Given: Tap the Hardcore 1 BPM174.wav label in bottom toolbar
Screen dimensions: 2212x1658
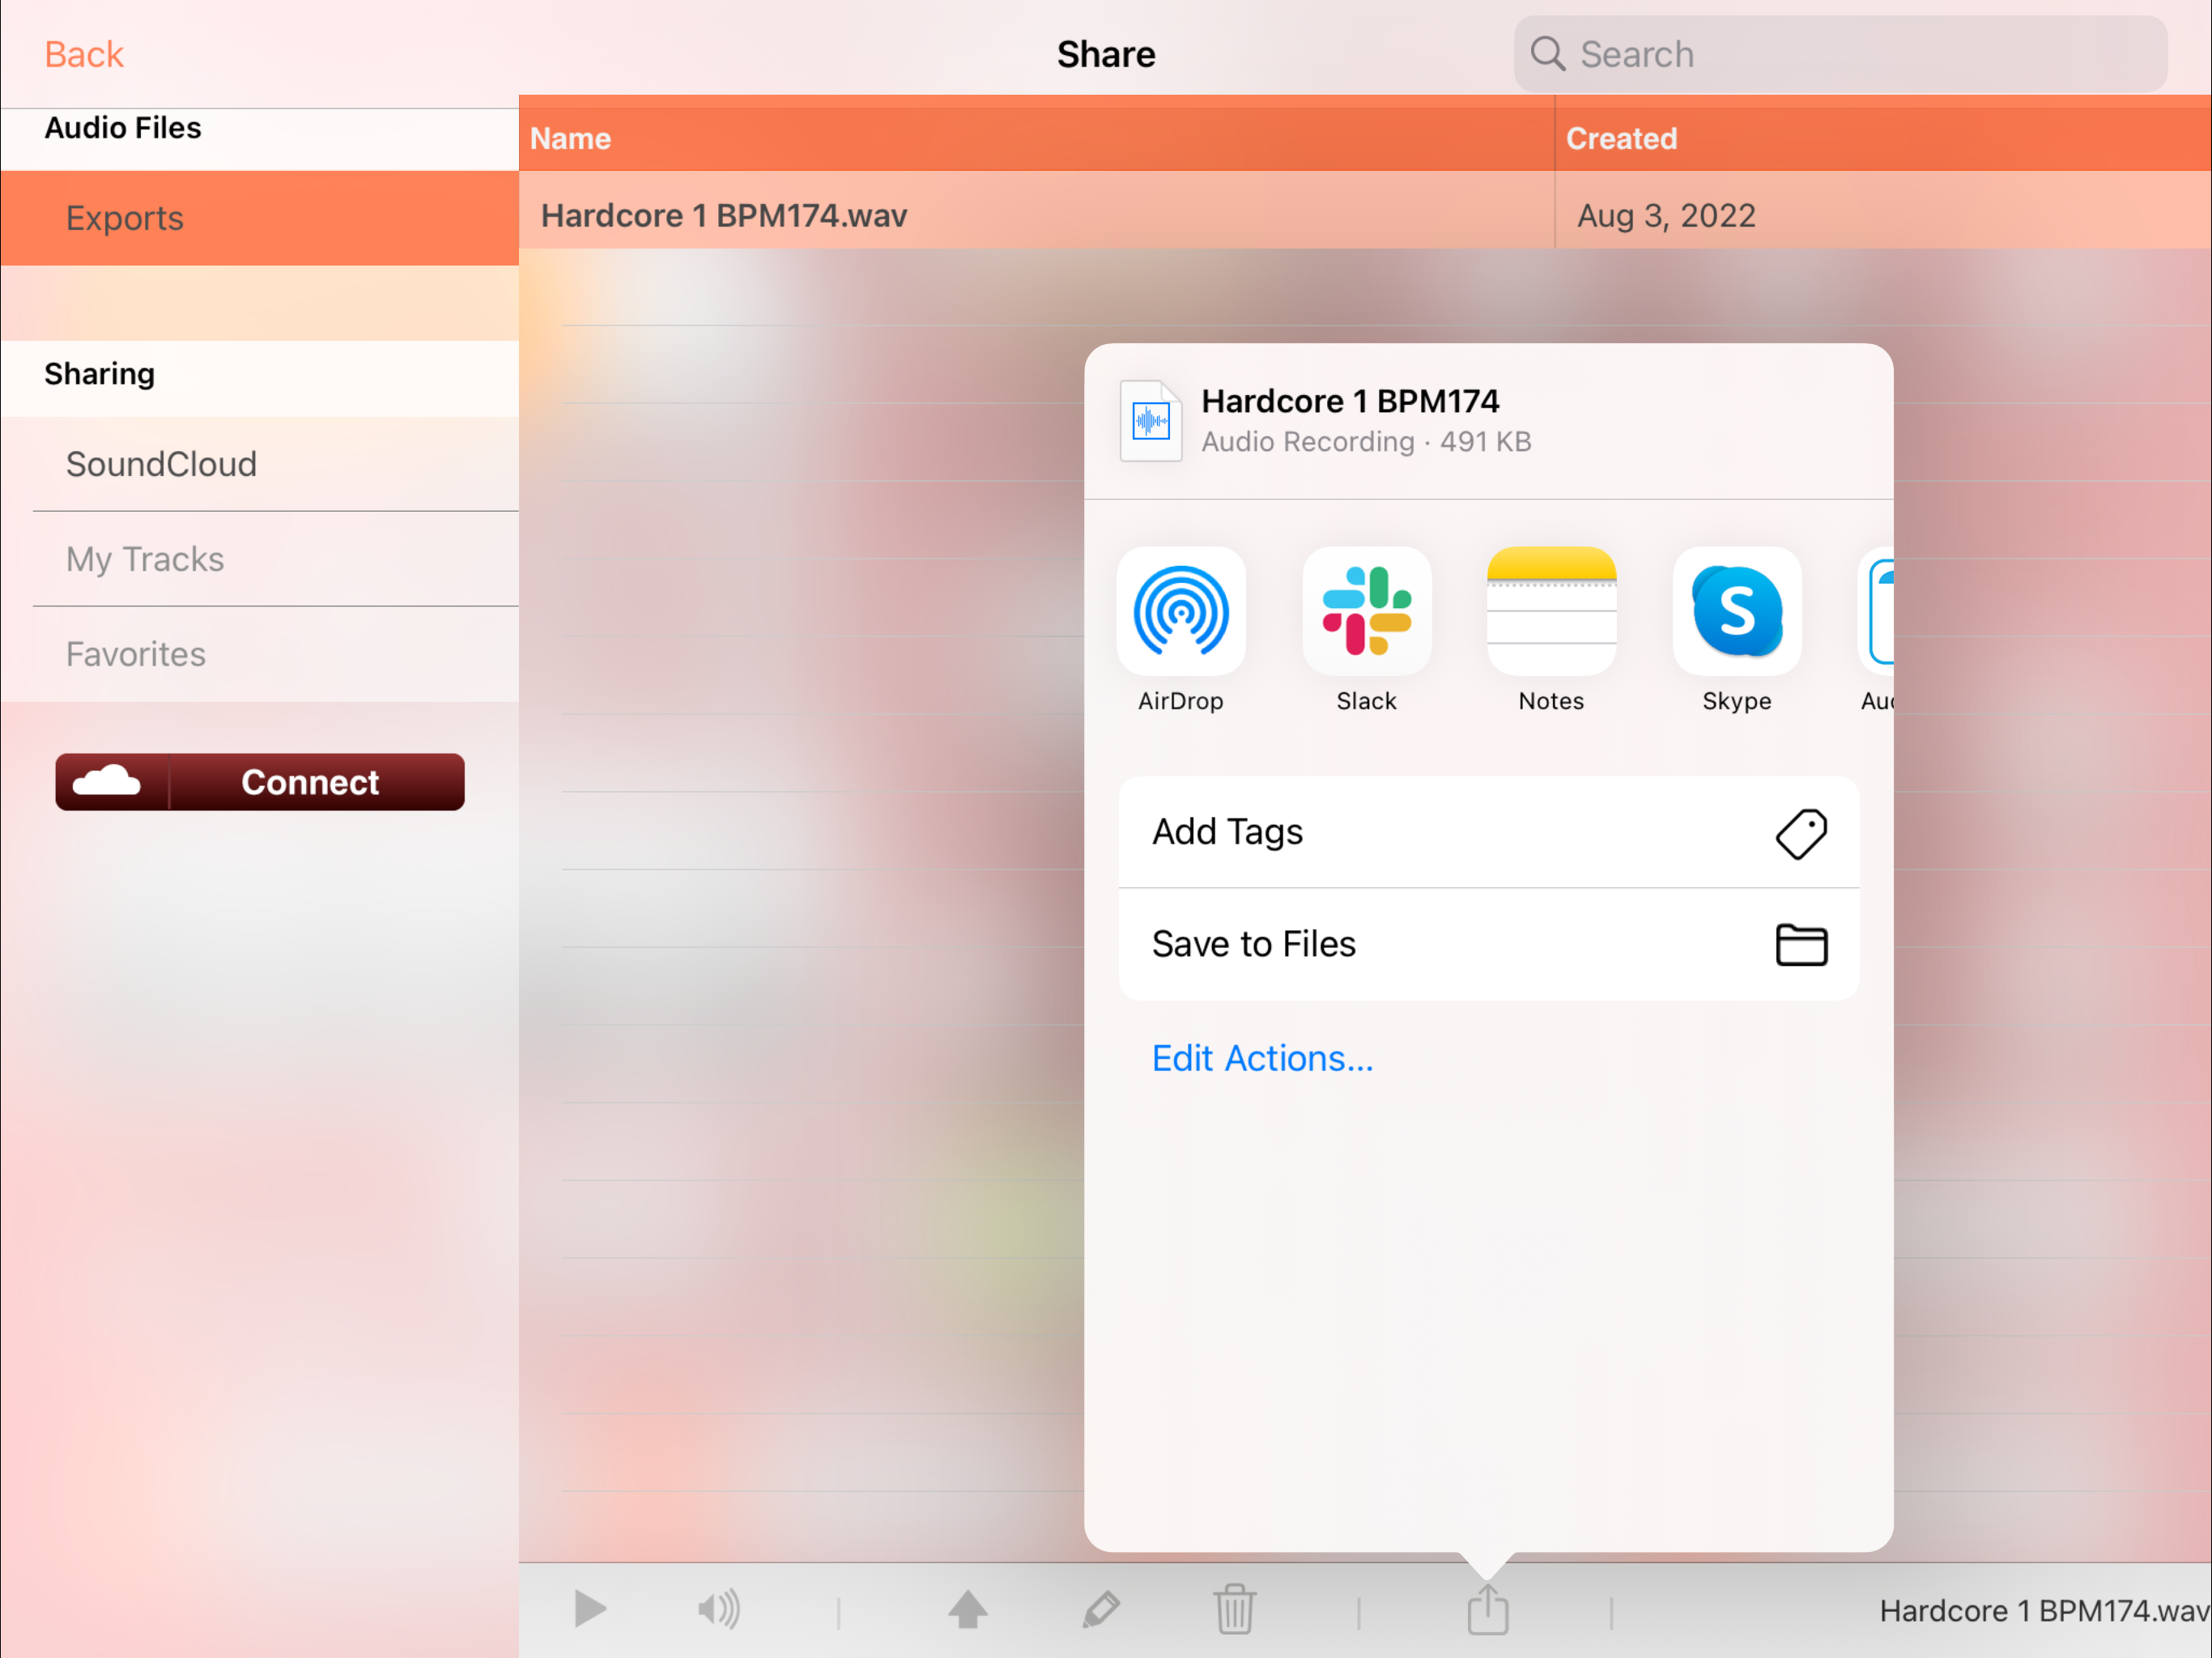Looking at the screenshot, I should pyautogui.click(x=2044, y=1611).
